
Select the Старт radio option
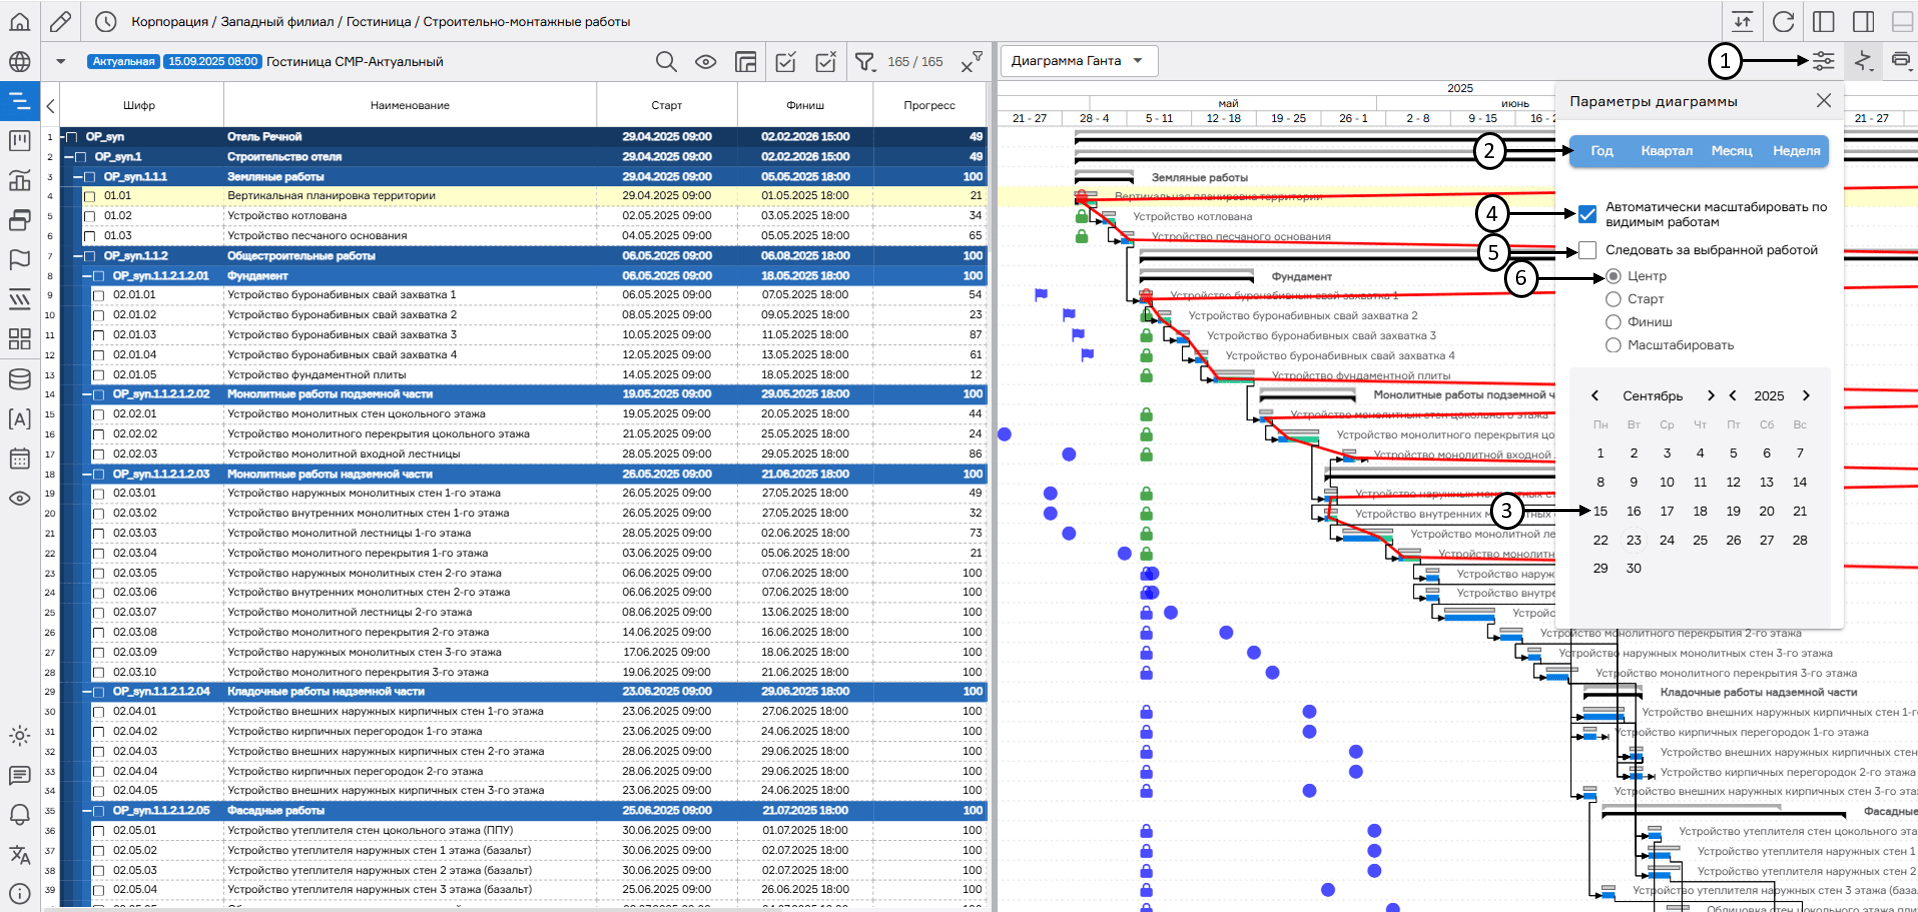tap(1613, 299)
